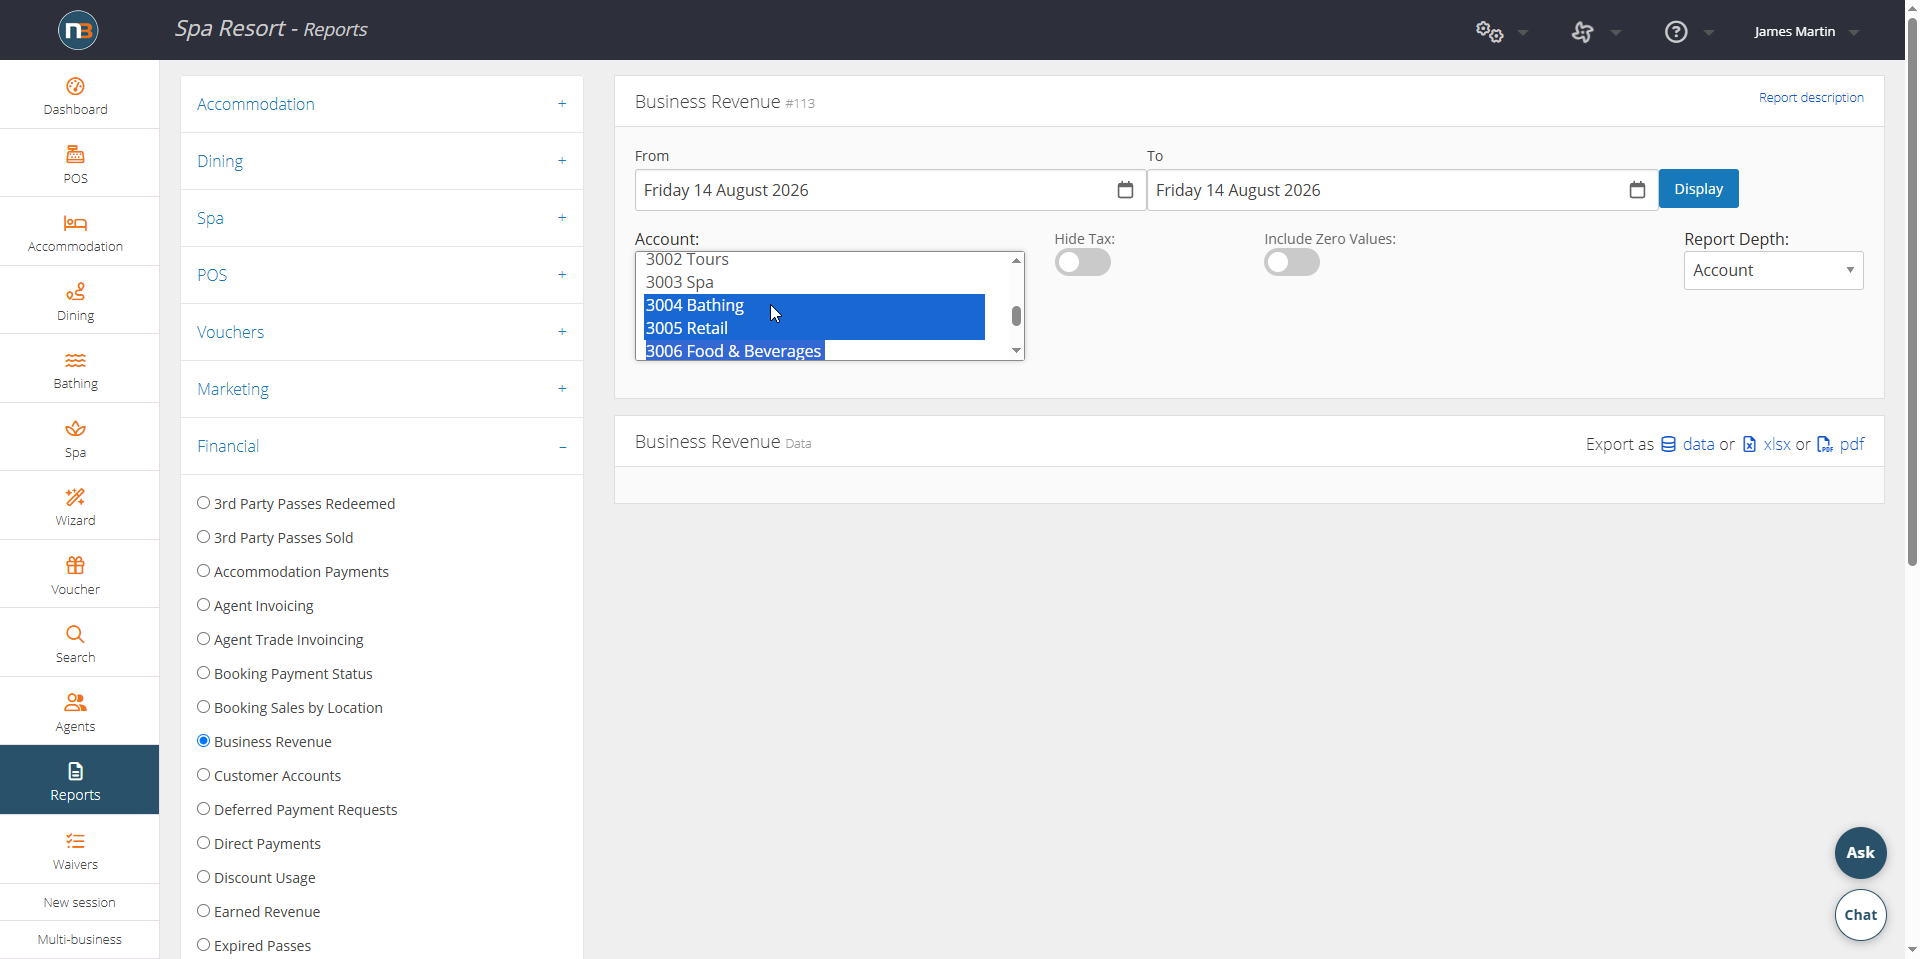Select 3005 Retail in Account list
This screenshot has height=959, width=1920.
coord(815,328)
